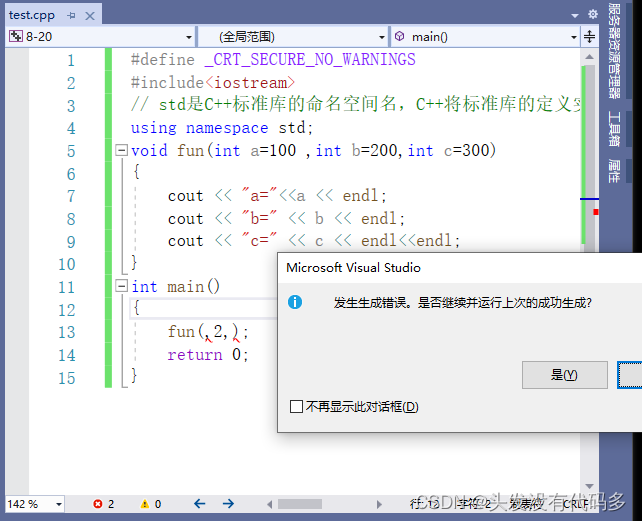Click the horizontal scrollbar thumb
Image resolution: width=642 pixels, height=521 pixels.
click(x=300, y=504)
